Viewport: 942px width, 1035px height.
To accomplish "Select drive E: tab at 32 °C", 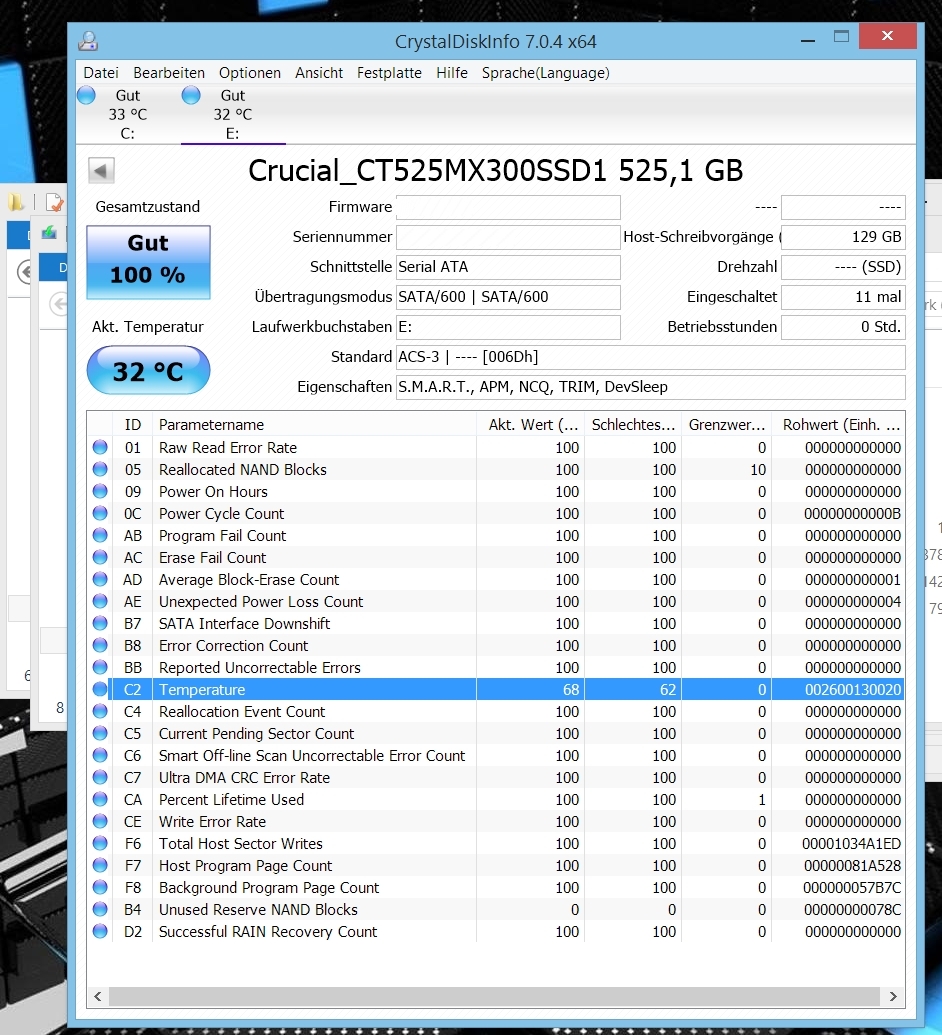I will coord(232,114).
